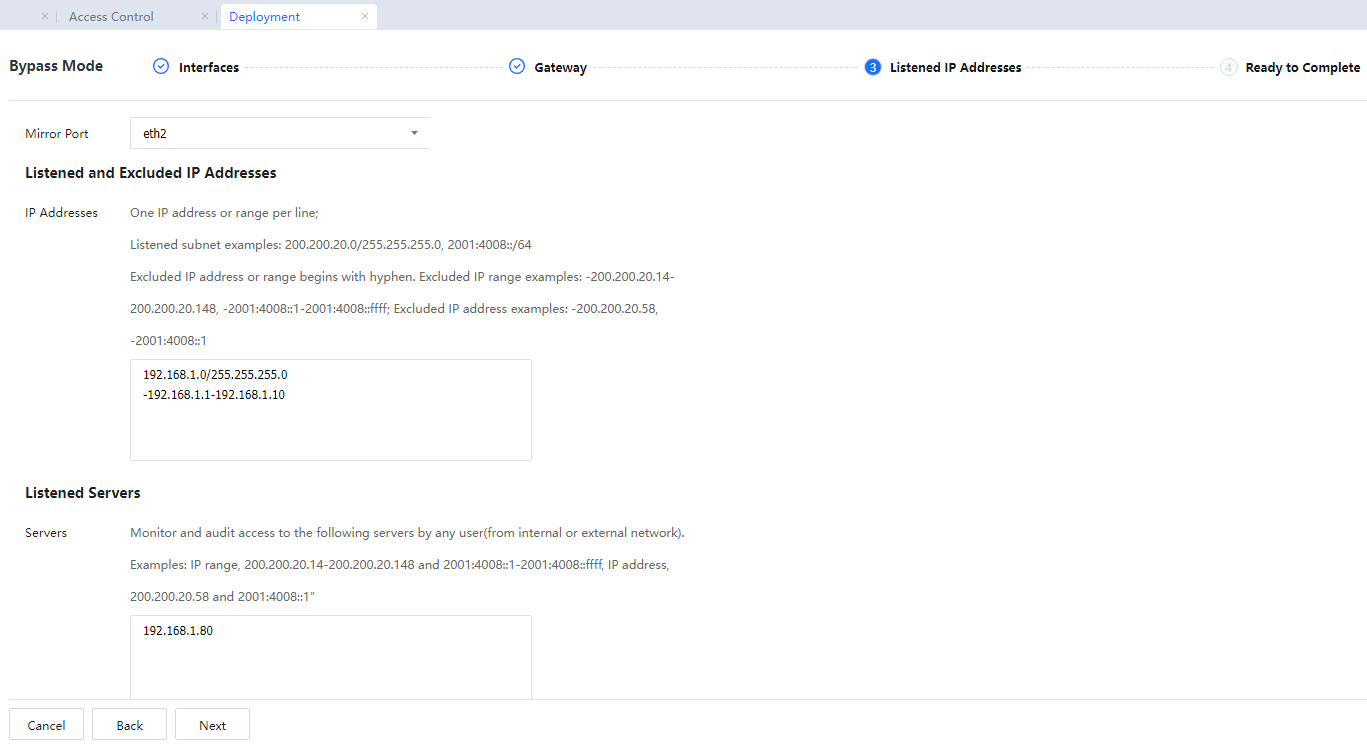Click the 192.168.1.80 entry in Servers box
Screen dimensions: 1367x751
(x=178, y=631)
